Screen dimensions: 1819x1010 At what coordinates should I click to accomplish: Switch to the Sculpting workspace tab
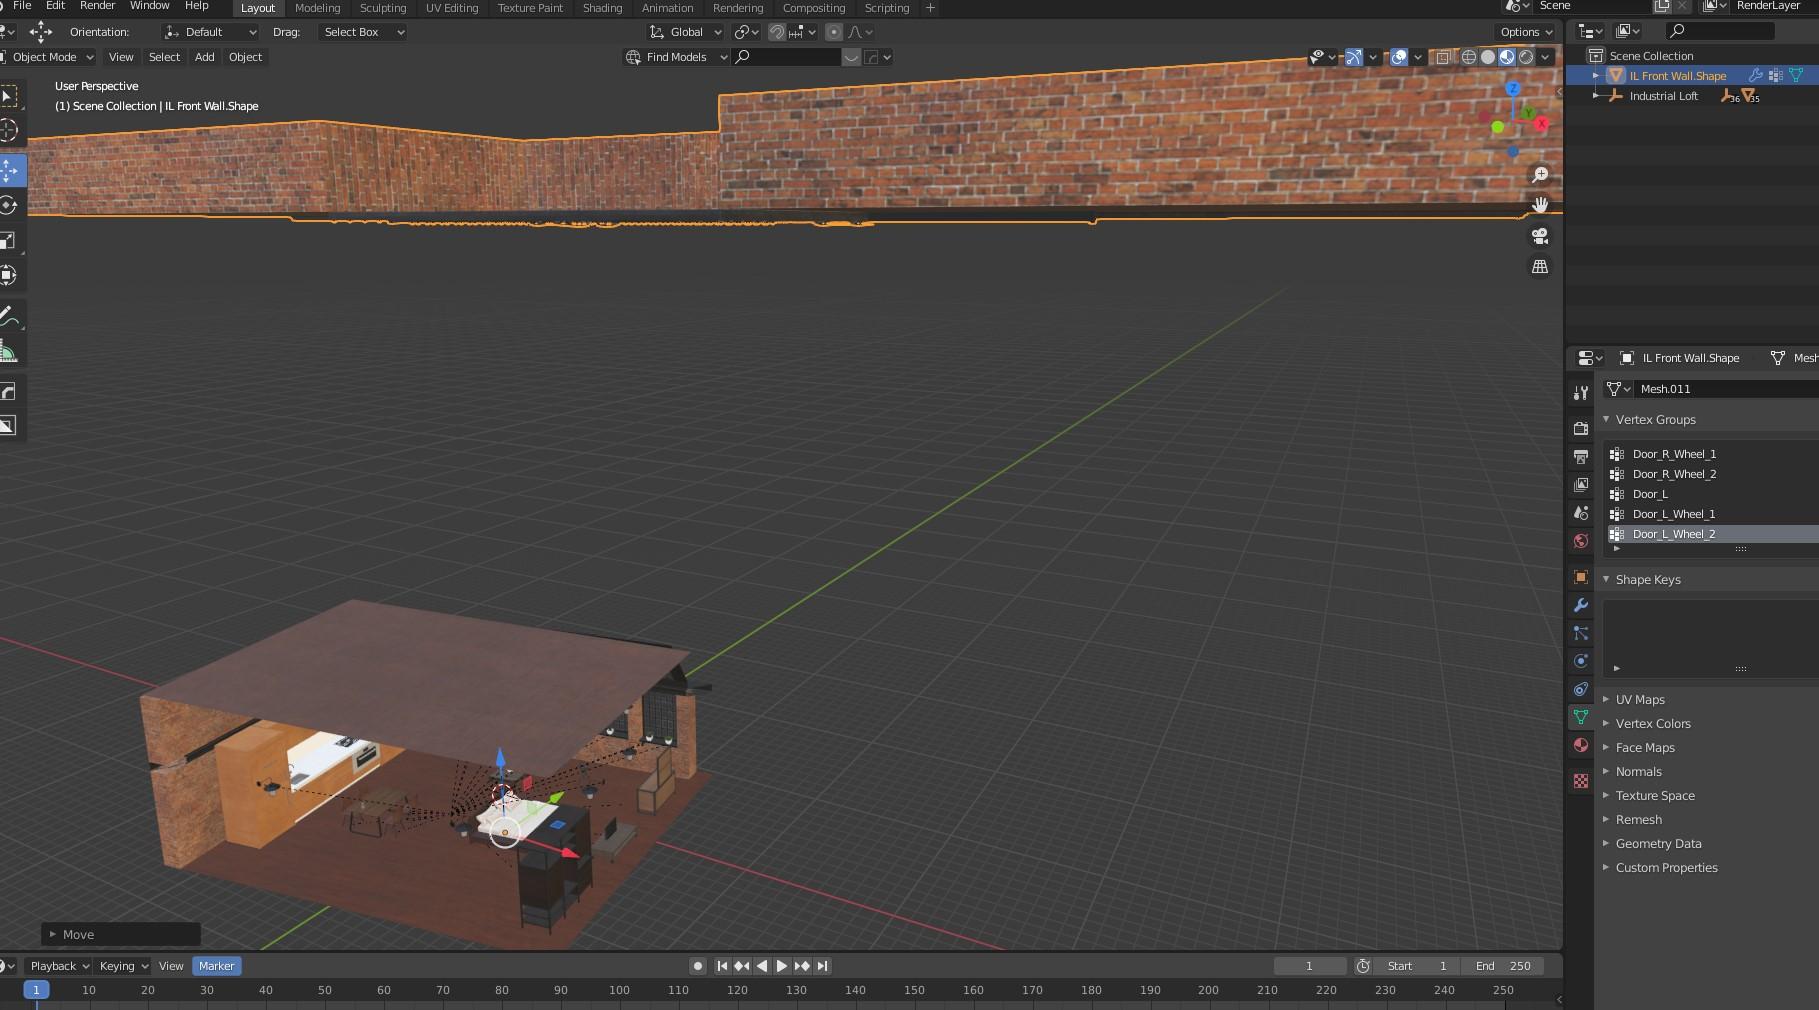coord(383,8)
